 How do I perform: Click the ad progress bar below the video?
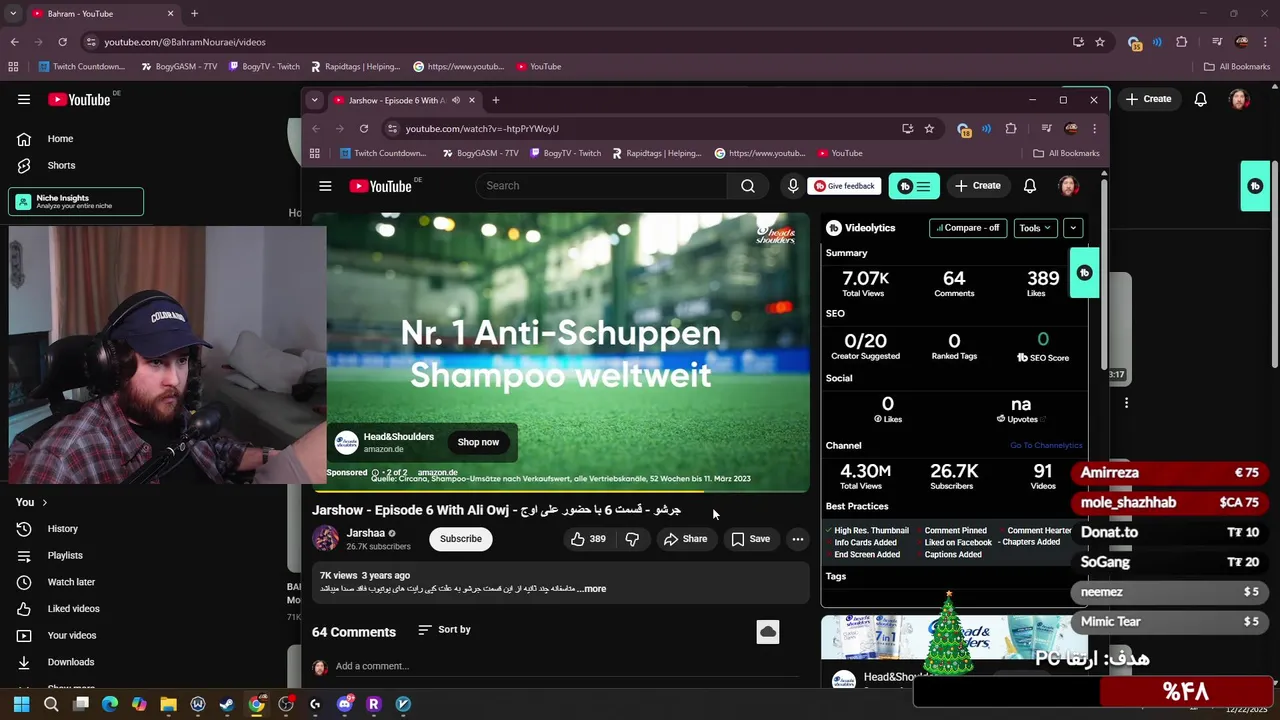(x=561, y=491)
